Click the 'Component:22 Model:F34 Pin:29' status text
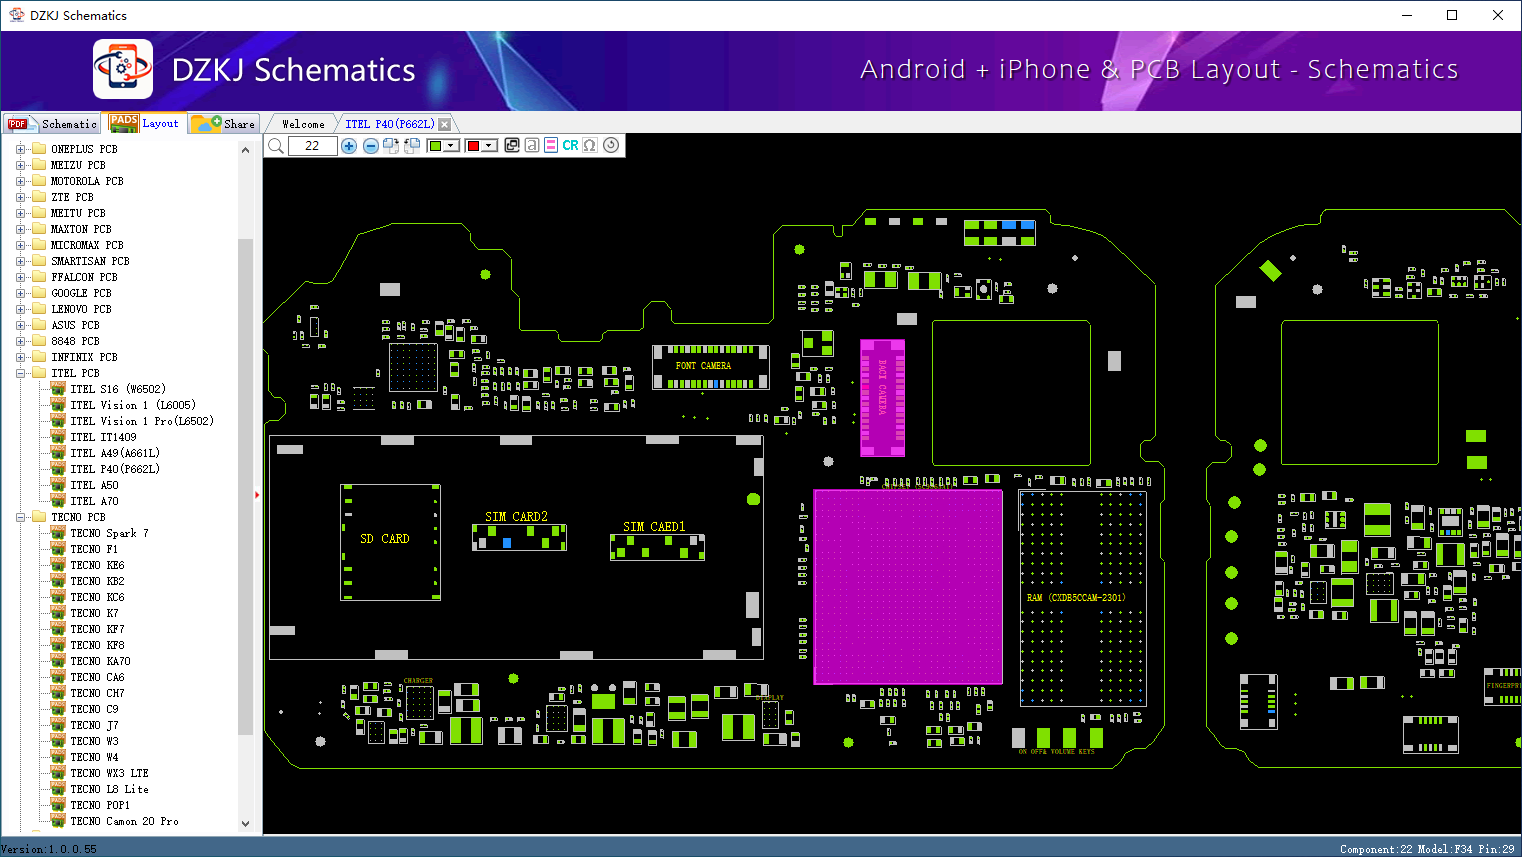This screenshot has height=857, width=1522. 1427,849
